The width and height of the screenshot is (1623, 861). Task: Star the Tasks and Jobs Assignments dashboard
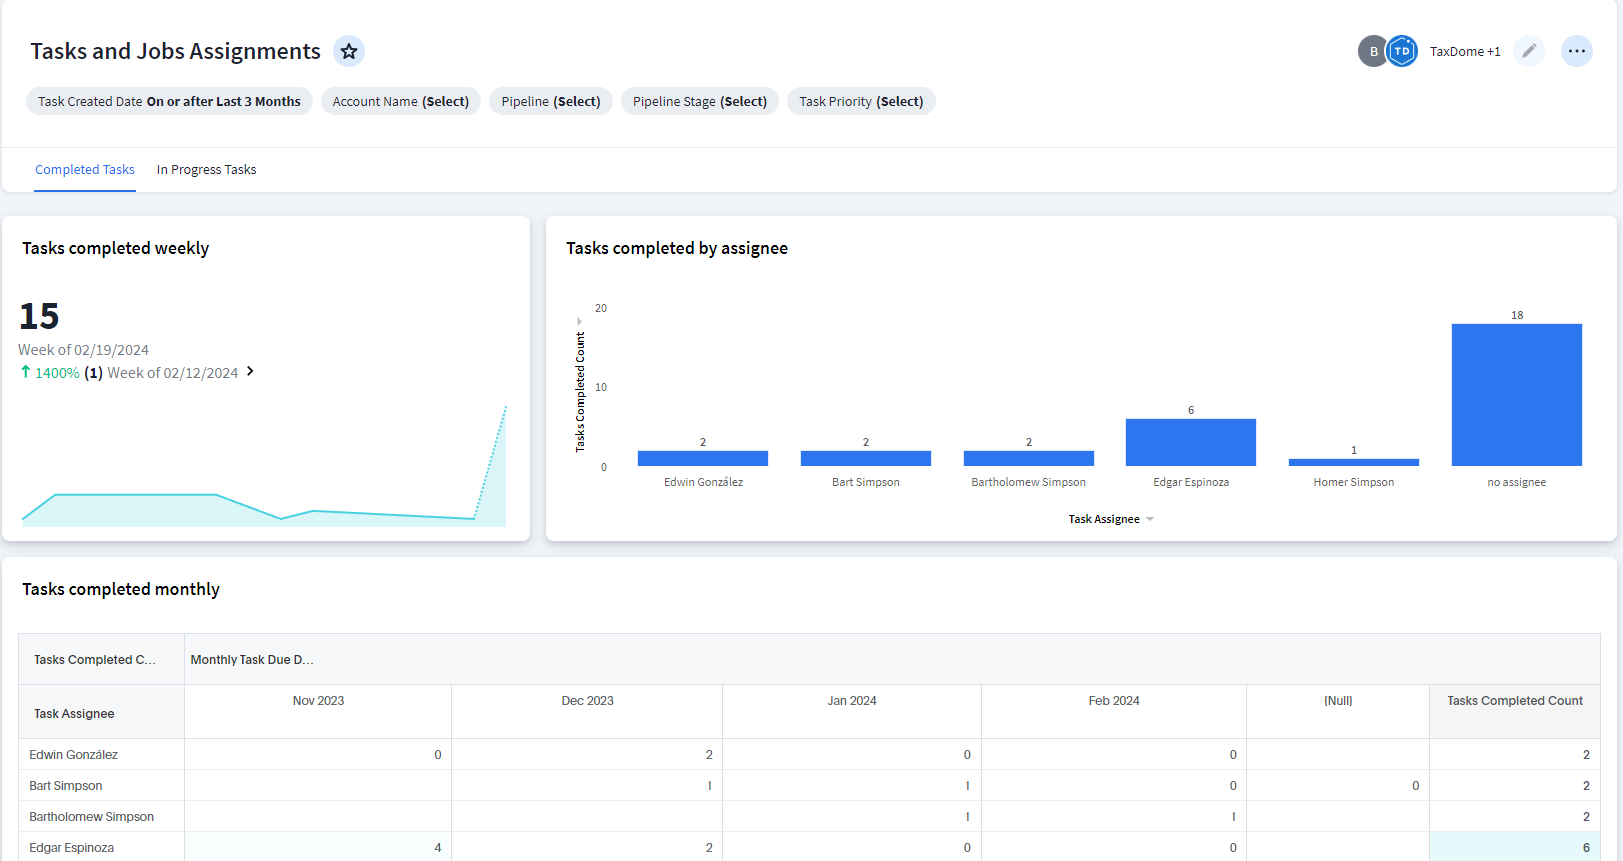coord(348,51)
